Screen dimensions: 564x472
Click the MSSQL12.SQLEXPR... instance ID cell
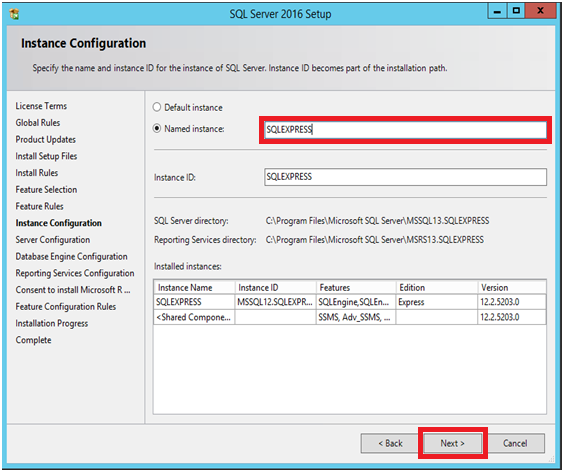click(275, 302)
